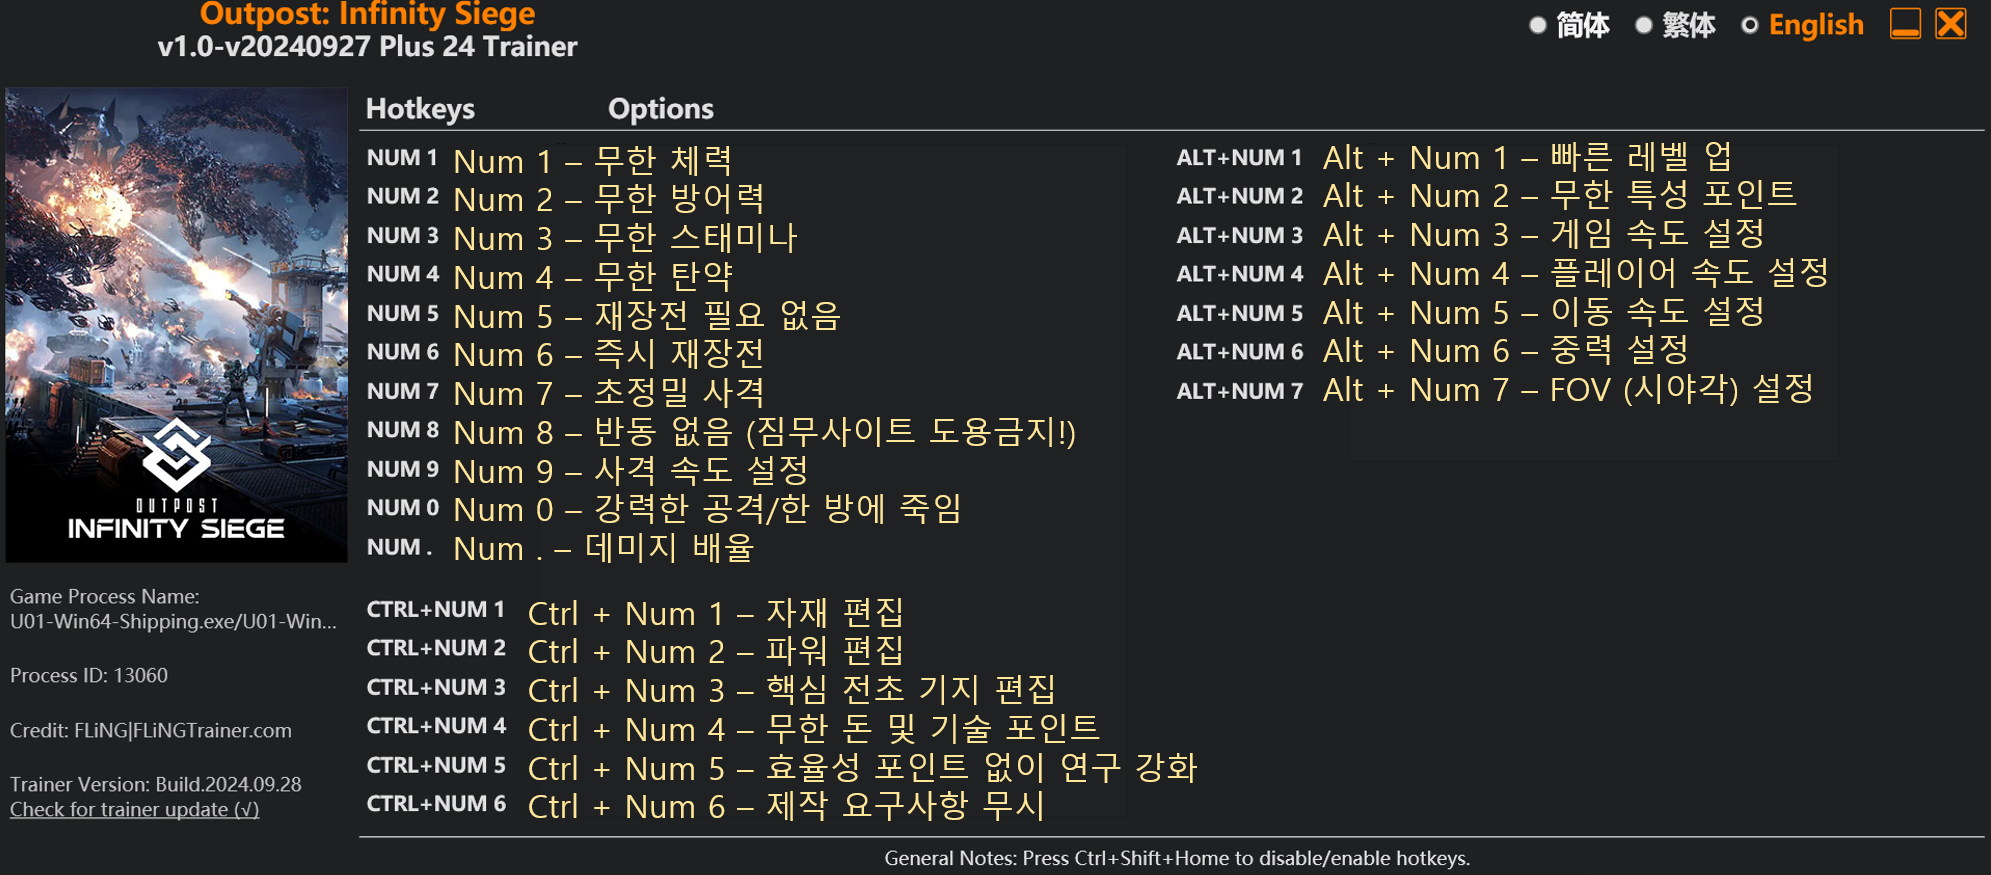Toggle Alt + Num 2 무한 특성 포인트

(x=1559, y=195)
